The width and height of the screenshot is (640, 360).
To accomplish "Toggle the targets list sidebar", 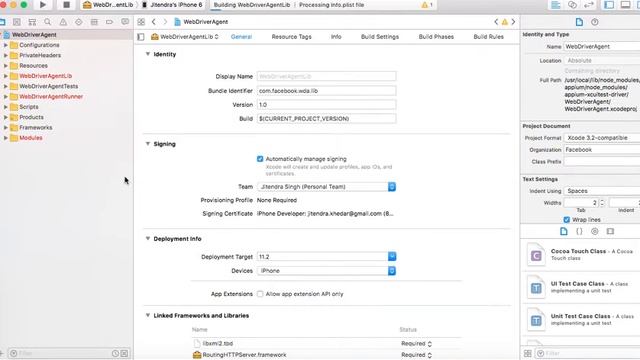I will tap(141, 37).
